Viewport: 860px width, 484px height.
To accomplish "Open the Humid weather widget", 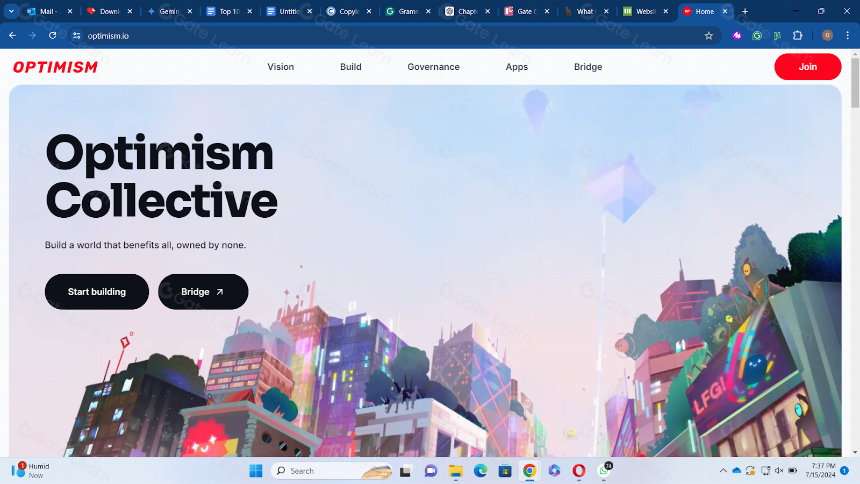I will pyautogui.click(x=31, y=470).
